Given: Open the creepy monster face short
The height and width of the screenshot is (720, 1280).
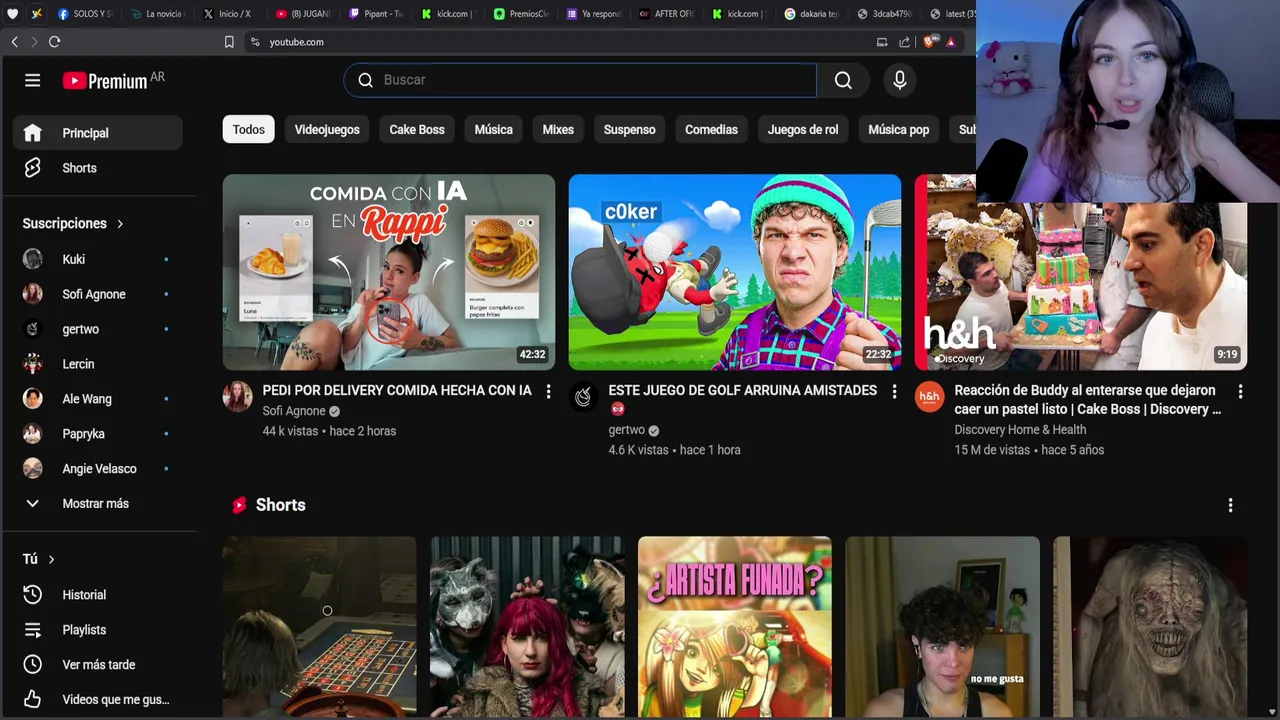Looking at the screenshot, I should 1150,627.
